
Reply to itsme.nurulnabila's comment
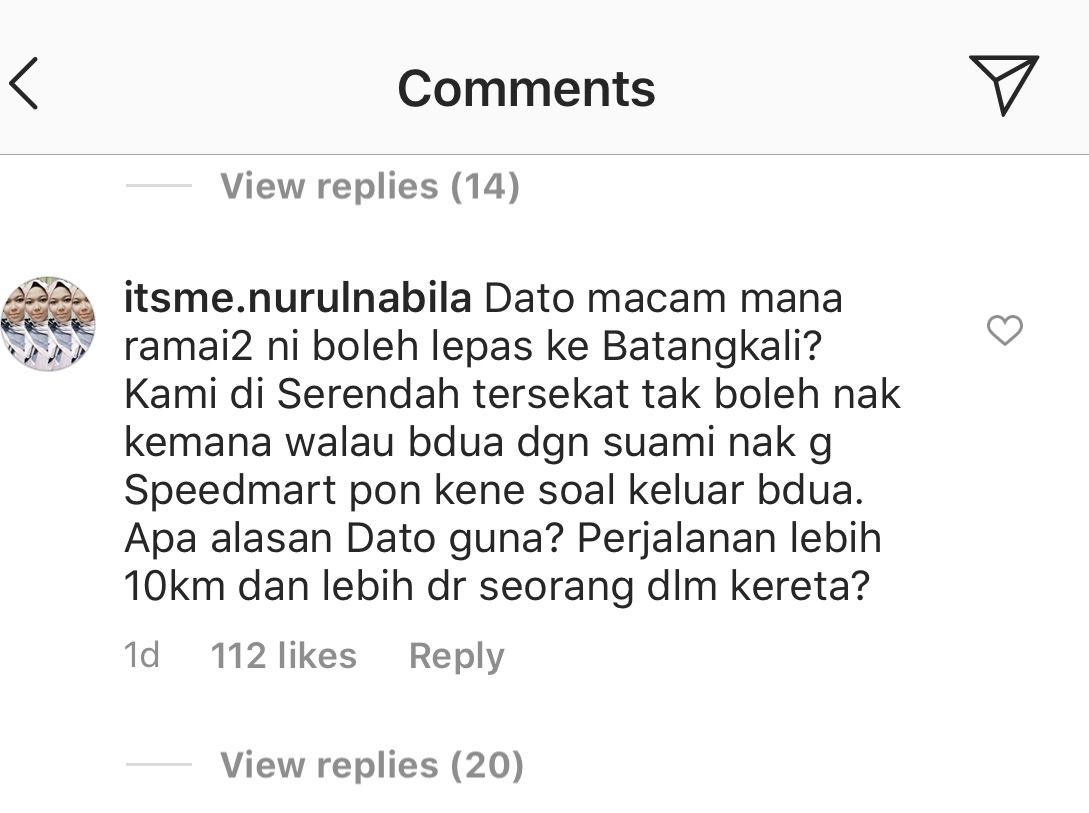[456, 656]
